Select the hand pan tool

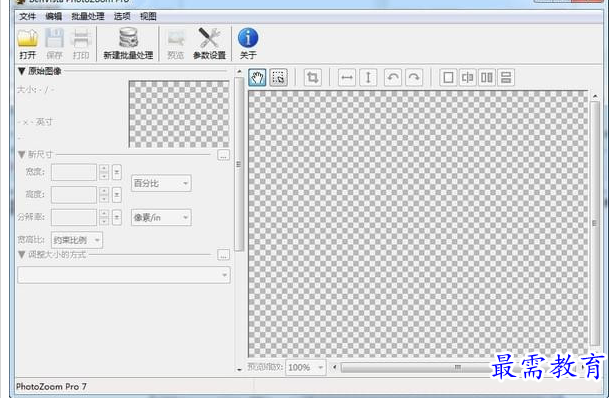pos(257,77)
